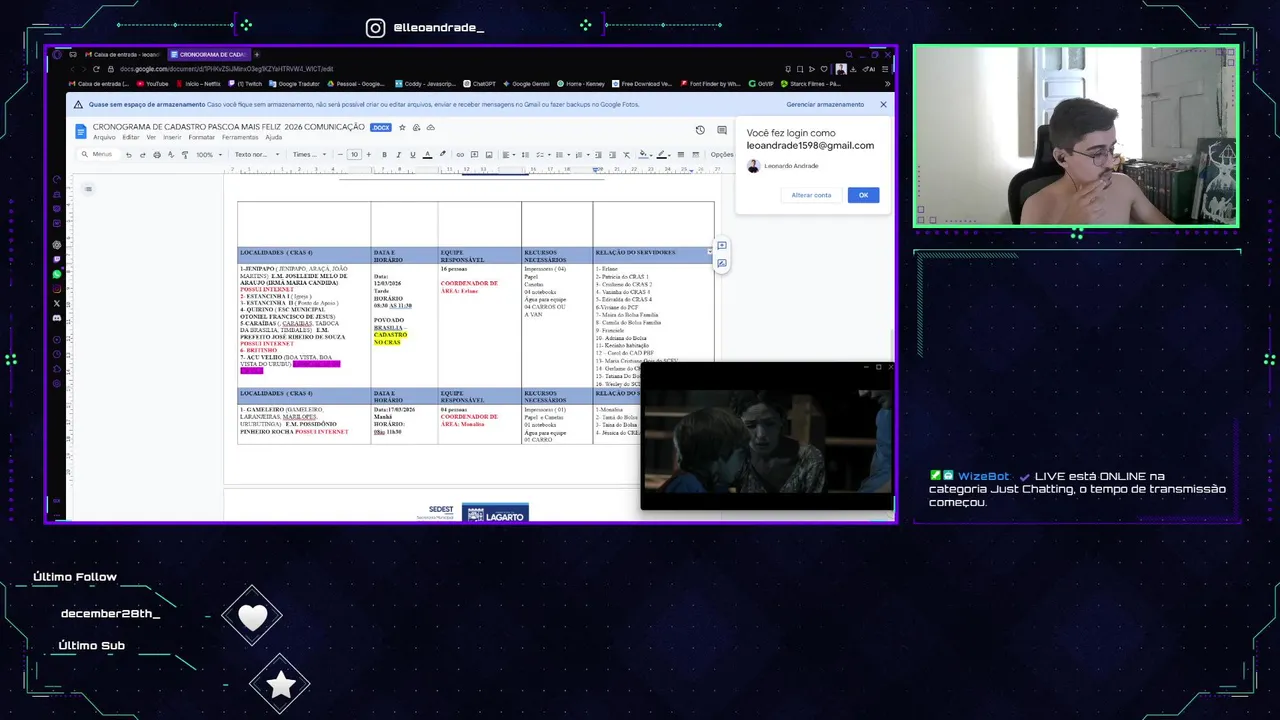Open the Inserir menu
The height and width of the screenshot is (720, 1280).
tap(172, 137)
